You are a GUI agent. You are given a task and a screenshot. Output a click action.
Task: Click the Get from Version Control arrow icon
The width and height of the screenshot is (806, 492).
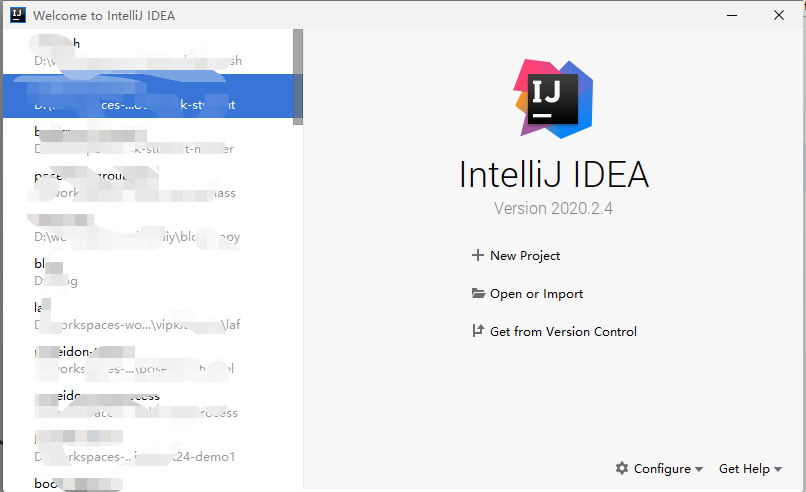pos(478,331)
